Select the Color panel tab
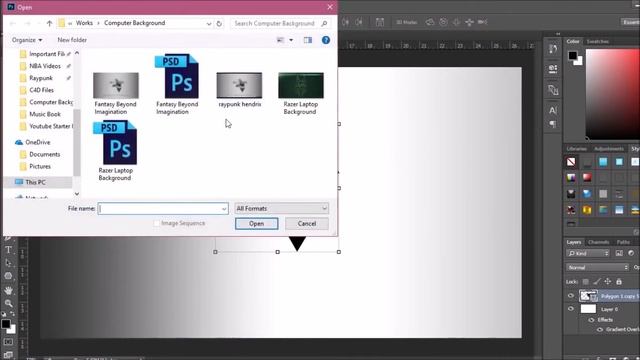This screenshot has width=640, height=360. point(573,42)
